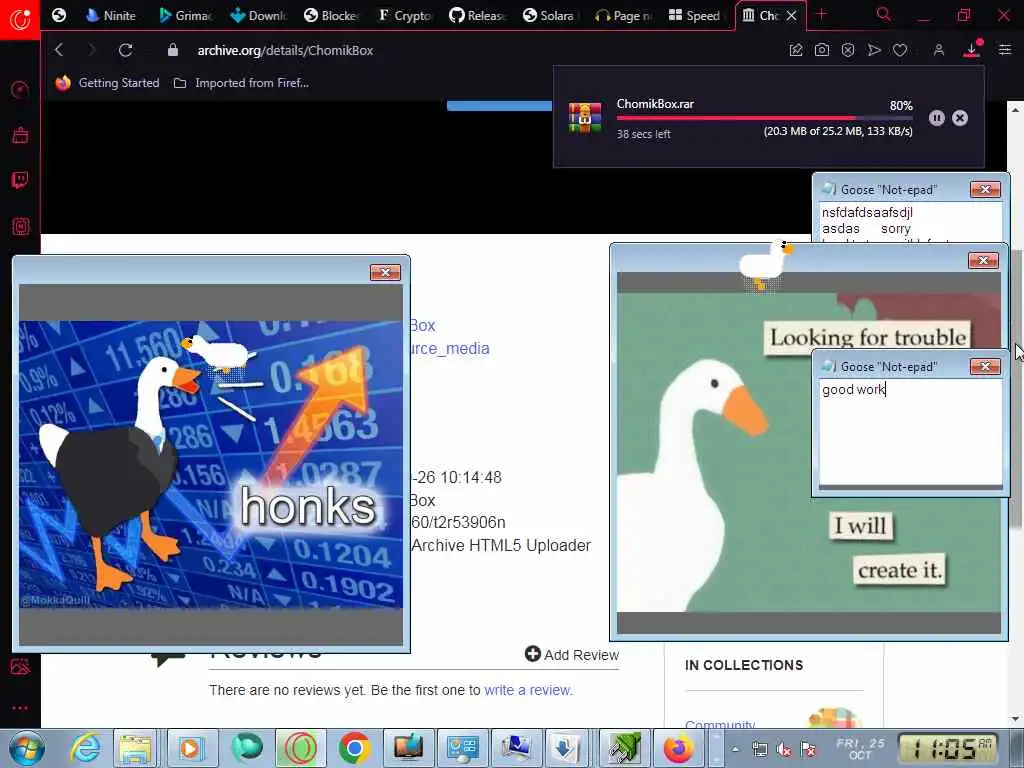Switch to the Speed Dial tab
Viewport: 1024px width, 768px height.
click(696, 15)
